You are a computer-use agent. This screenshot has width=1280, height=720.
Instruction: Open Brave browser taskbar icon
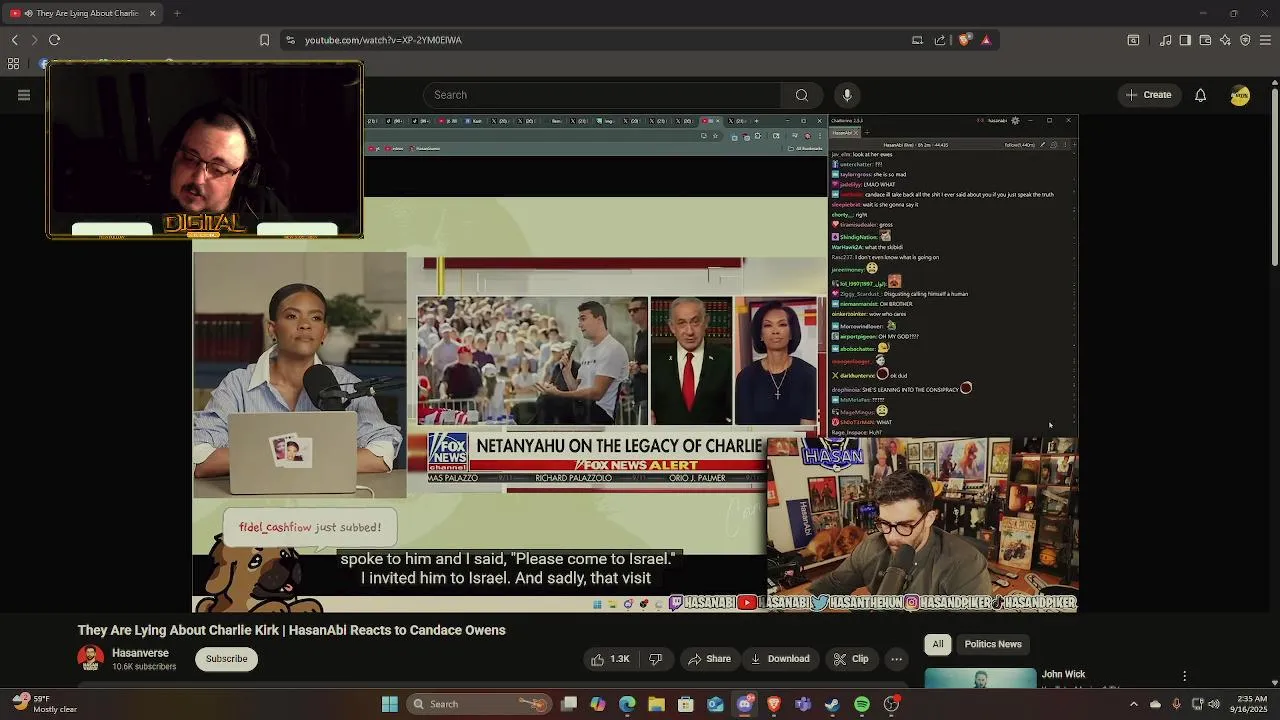774,704
